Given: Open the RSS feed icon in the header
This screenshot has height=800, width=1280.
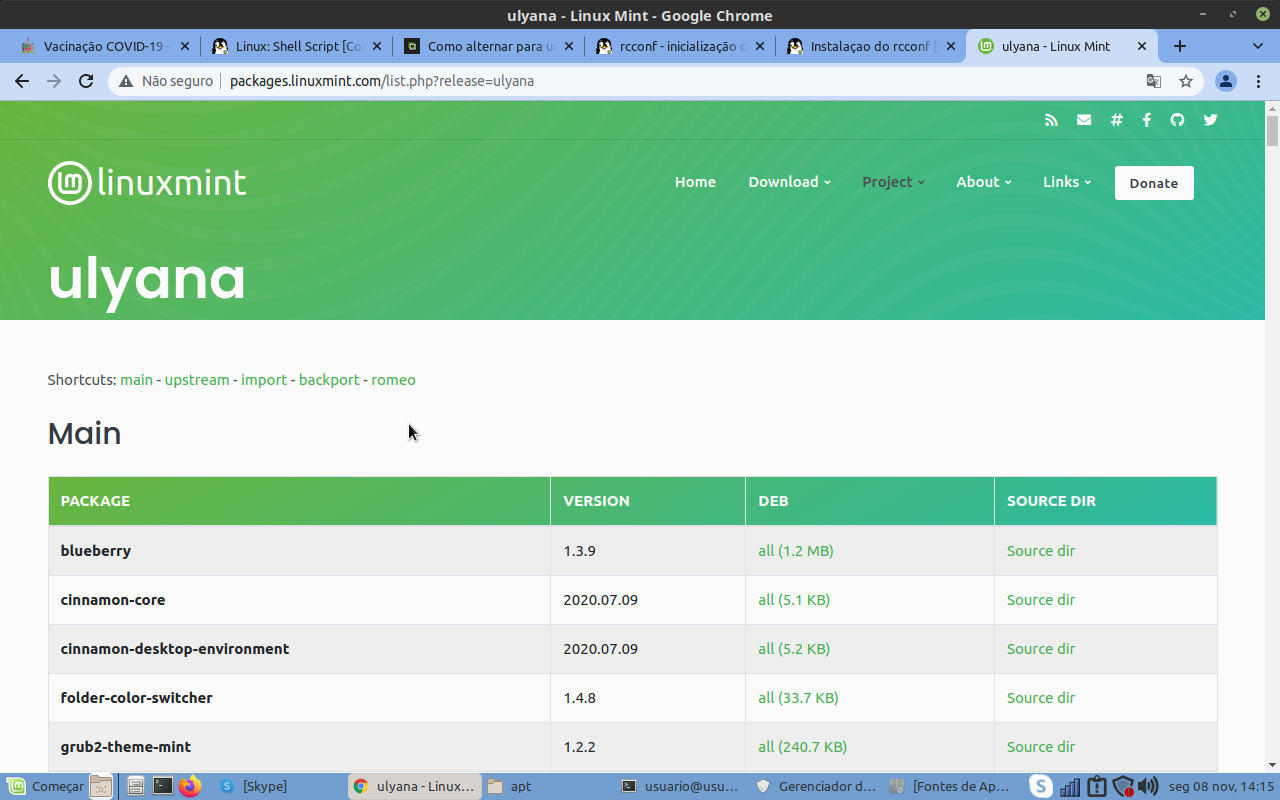Looking at the screenshot, I should 1051,120.
